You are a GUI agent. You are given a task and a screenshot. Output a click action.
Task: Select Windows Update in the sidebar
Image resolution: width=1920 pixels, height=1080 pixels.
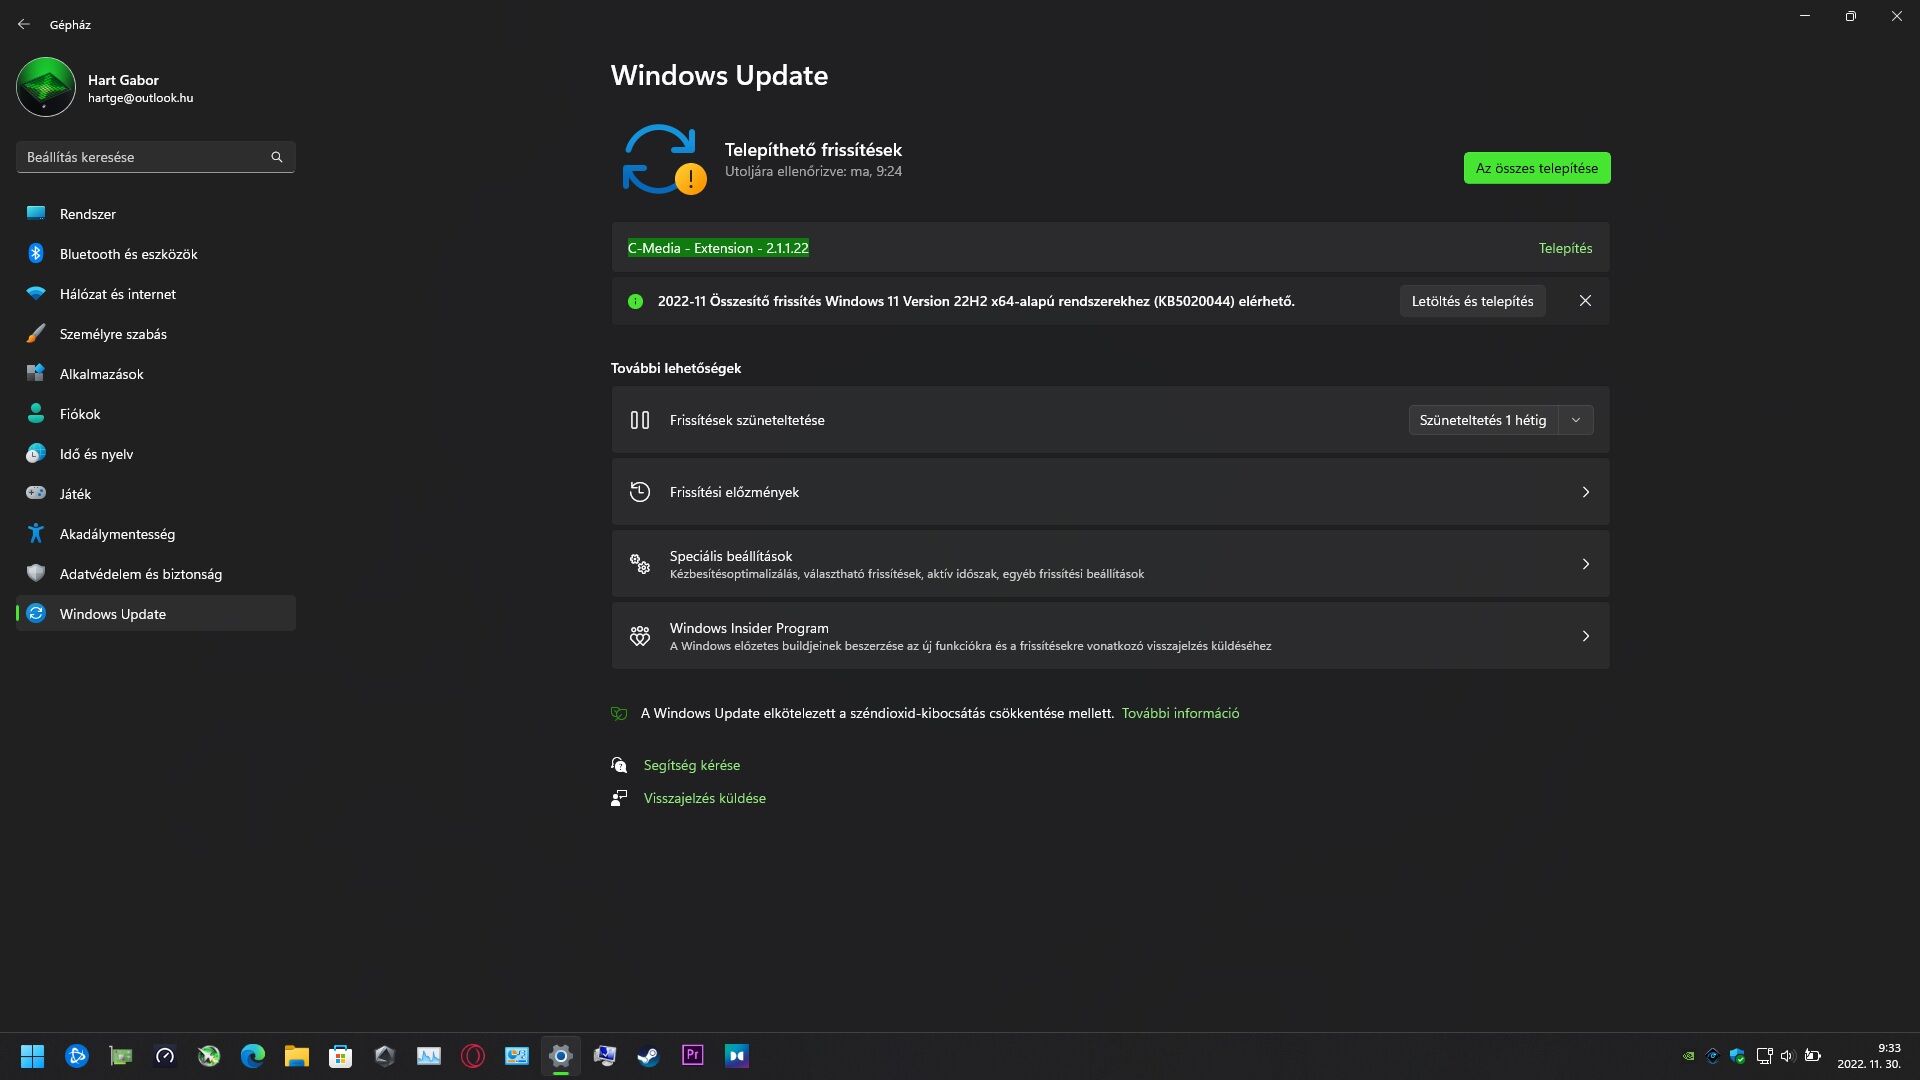(155, 614)
